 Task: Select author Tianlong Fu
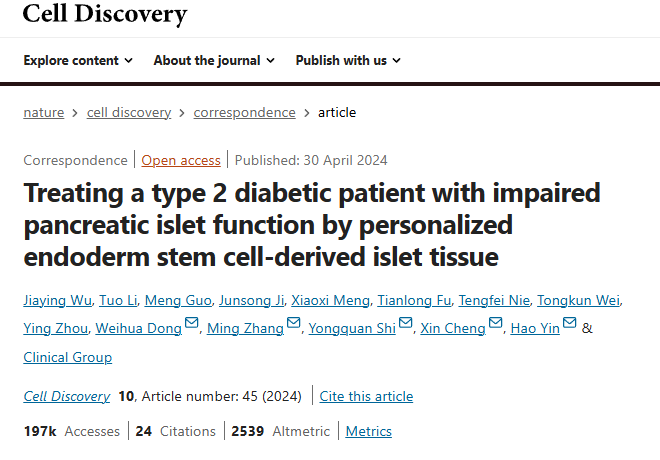[x=416, y=300]
